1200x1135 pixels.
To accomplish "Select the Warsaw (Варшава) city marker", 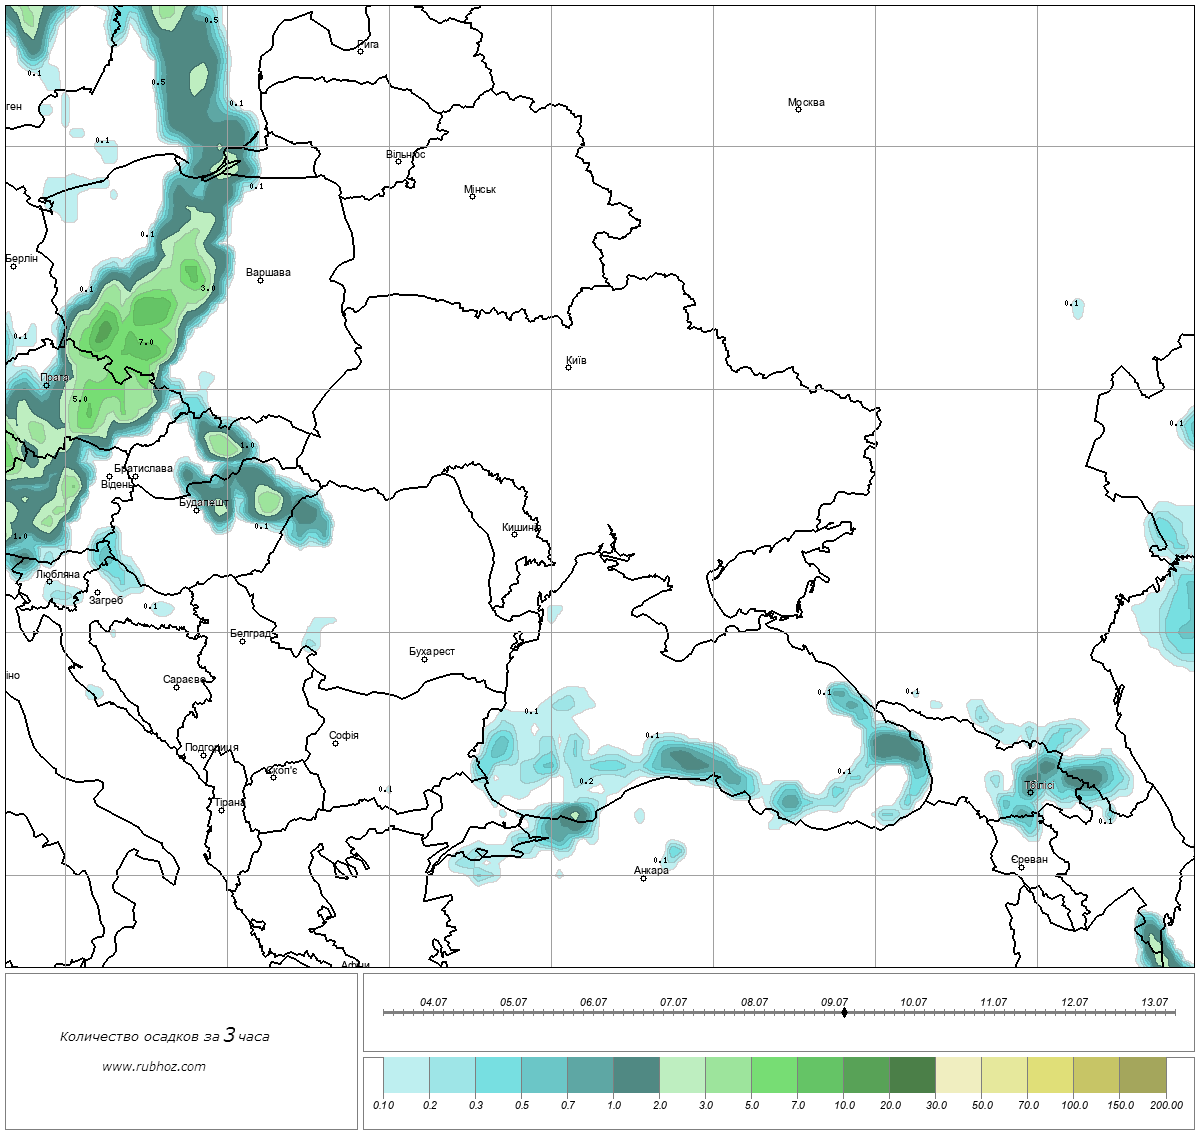I will tap(260, 280).
